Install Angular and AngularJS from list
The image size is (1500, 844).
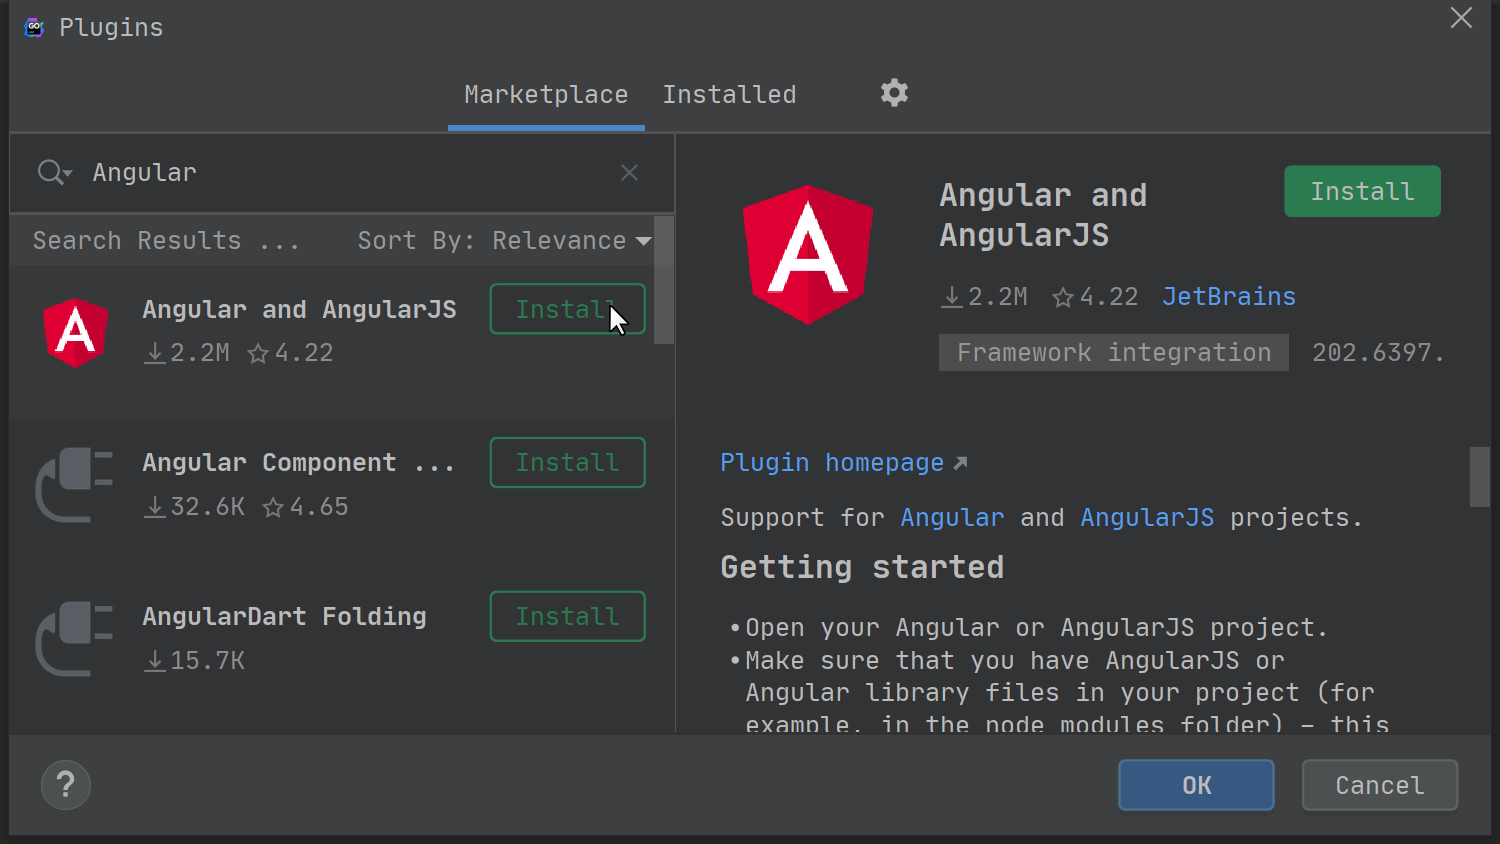pyautogui.click(x=567, y=309)
